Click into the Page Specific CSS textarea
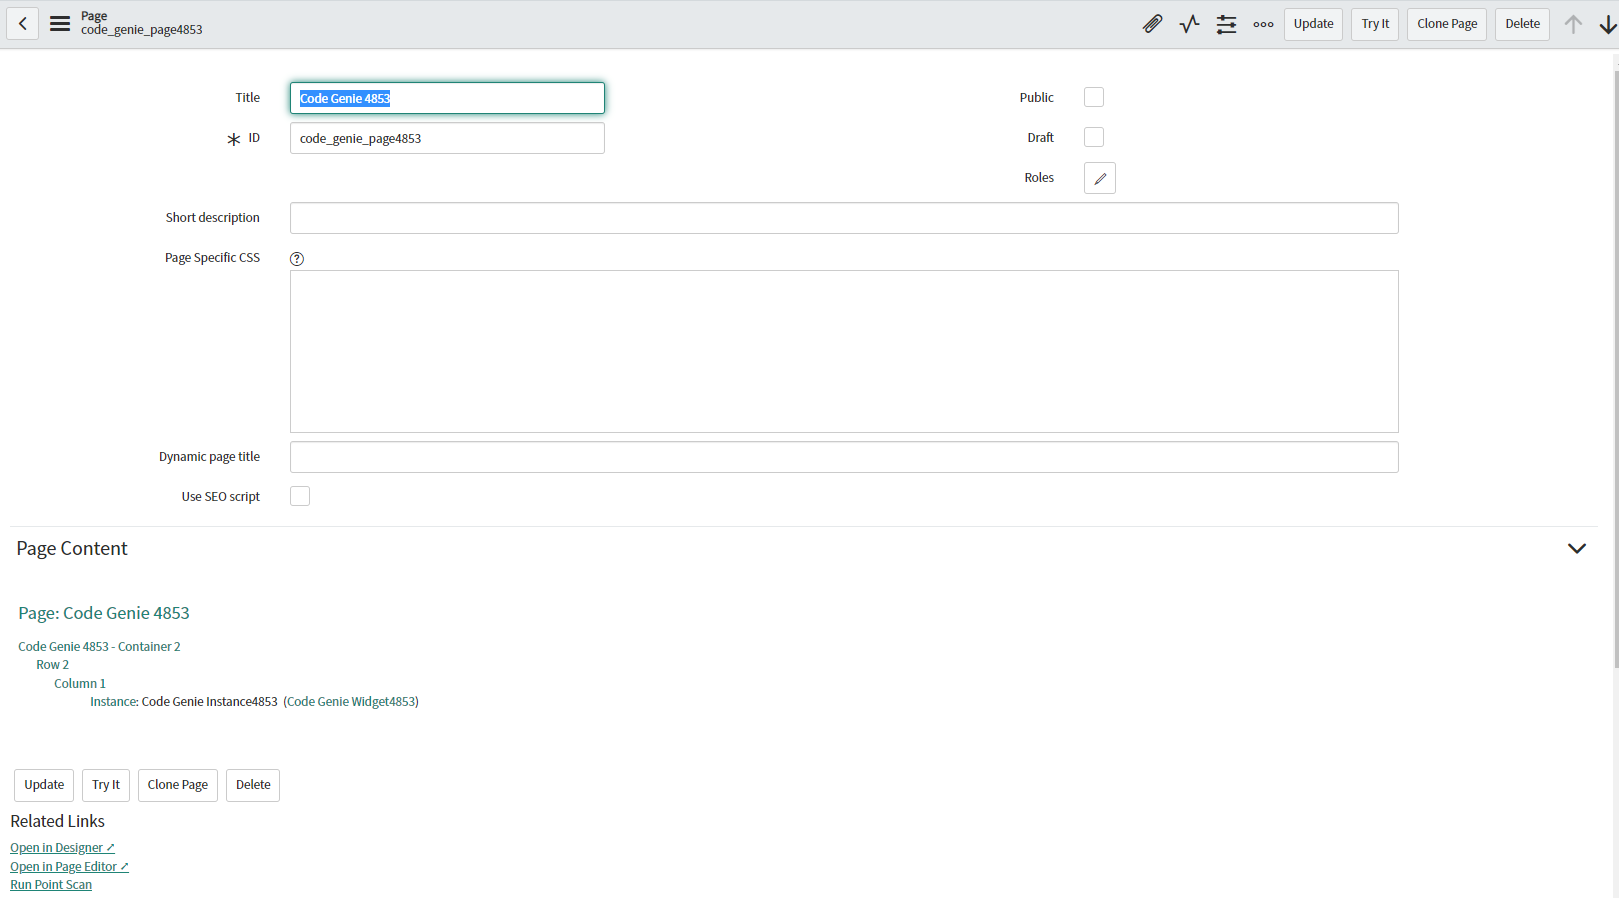 click(x=844, y=351)
